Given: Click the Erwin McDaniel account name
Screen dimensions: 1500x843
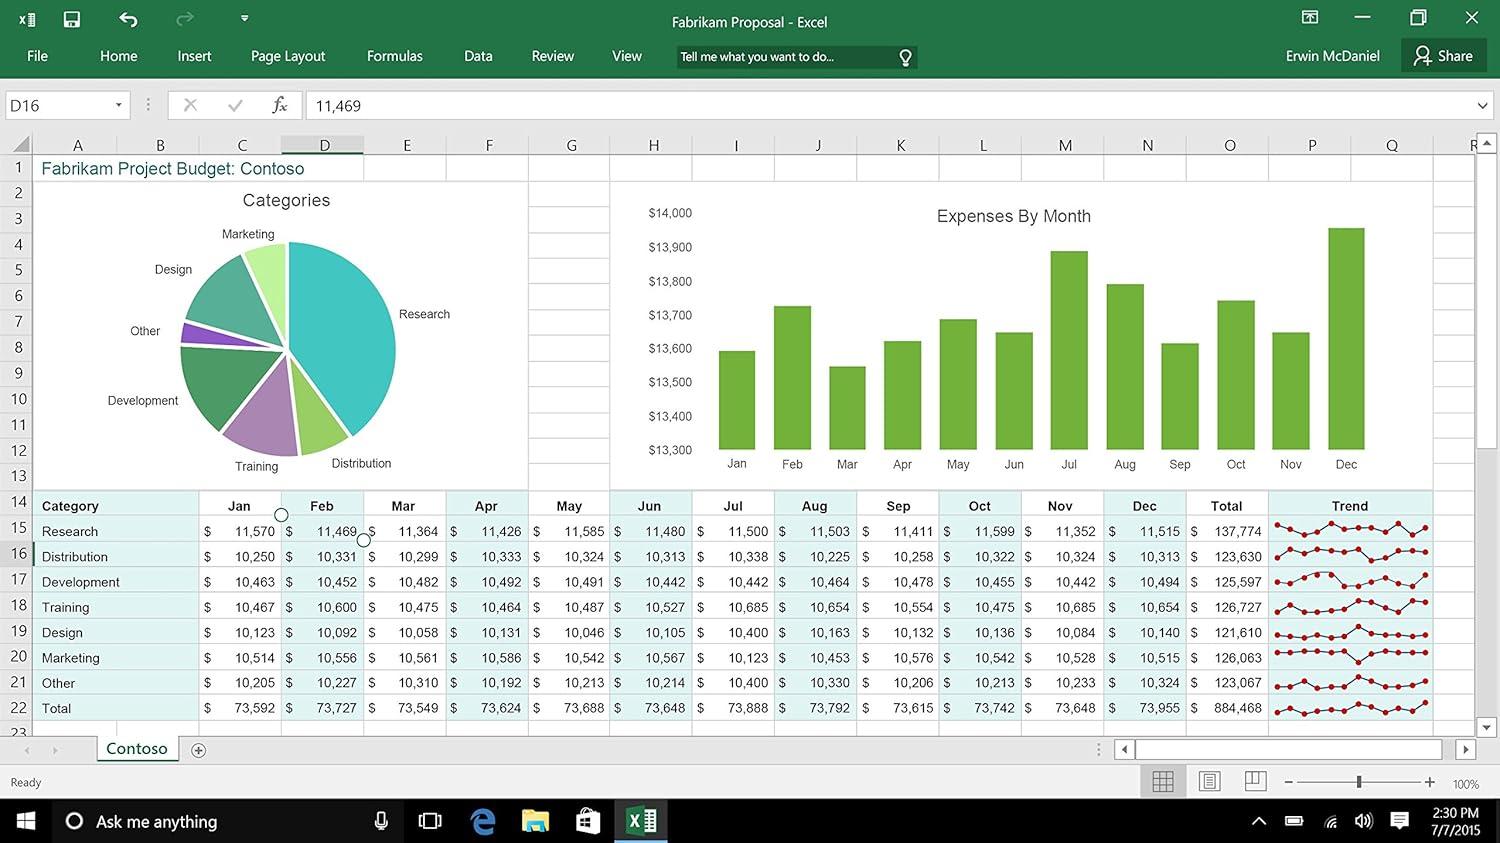Looking at the screenshot, I should pos(1332,56).
